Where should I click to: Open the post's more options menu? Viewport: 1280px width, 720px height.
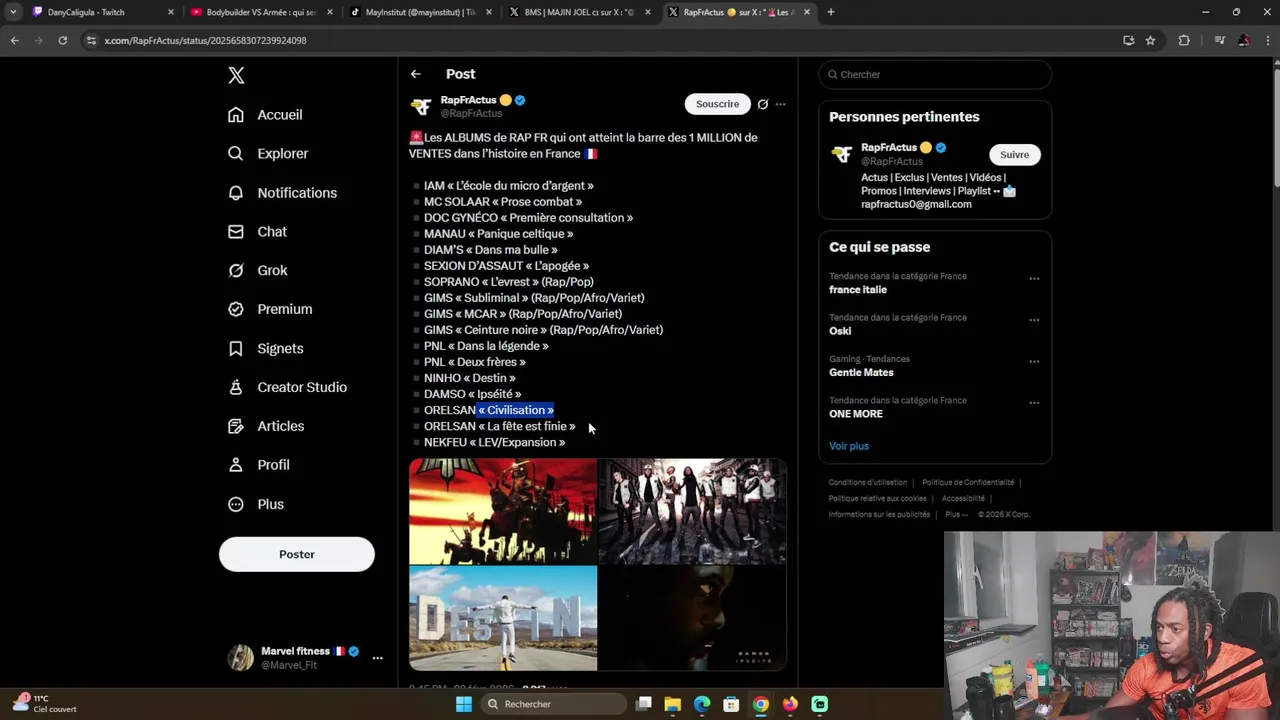click(x=781, y=104)
